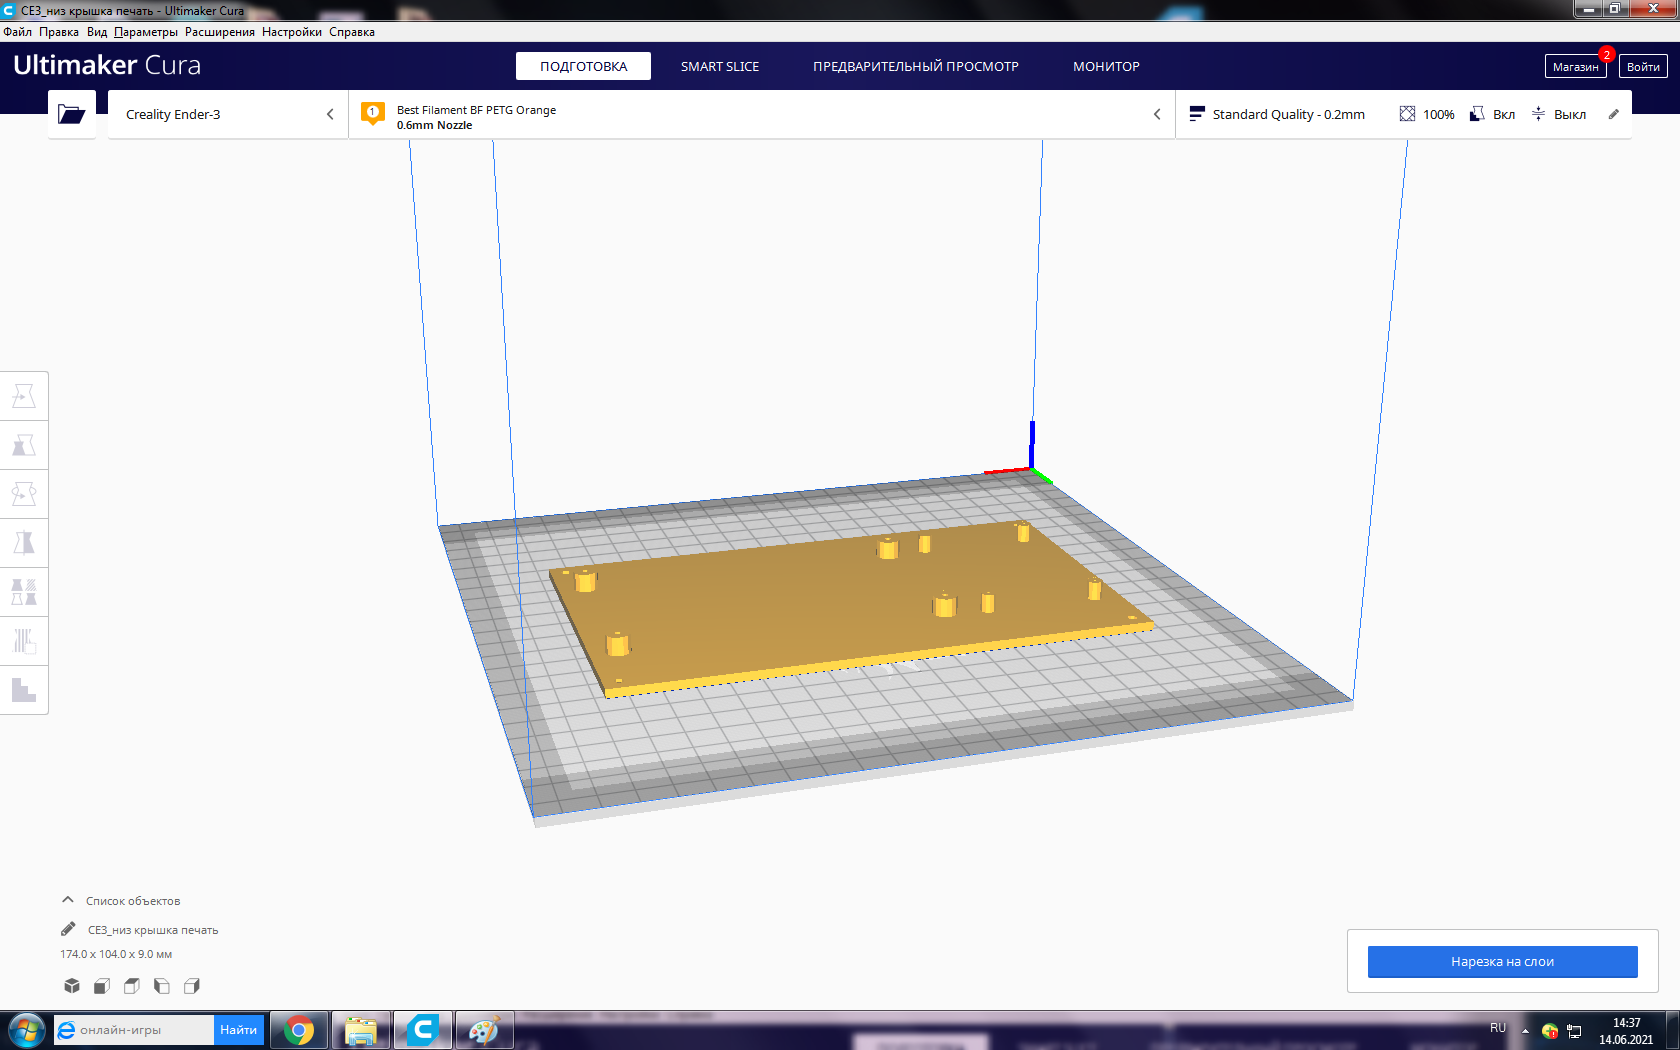Select the Support Blocker tool
Viewport: 1680px width, 1050px height.
24,641
